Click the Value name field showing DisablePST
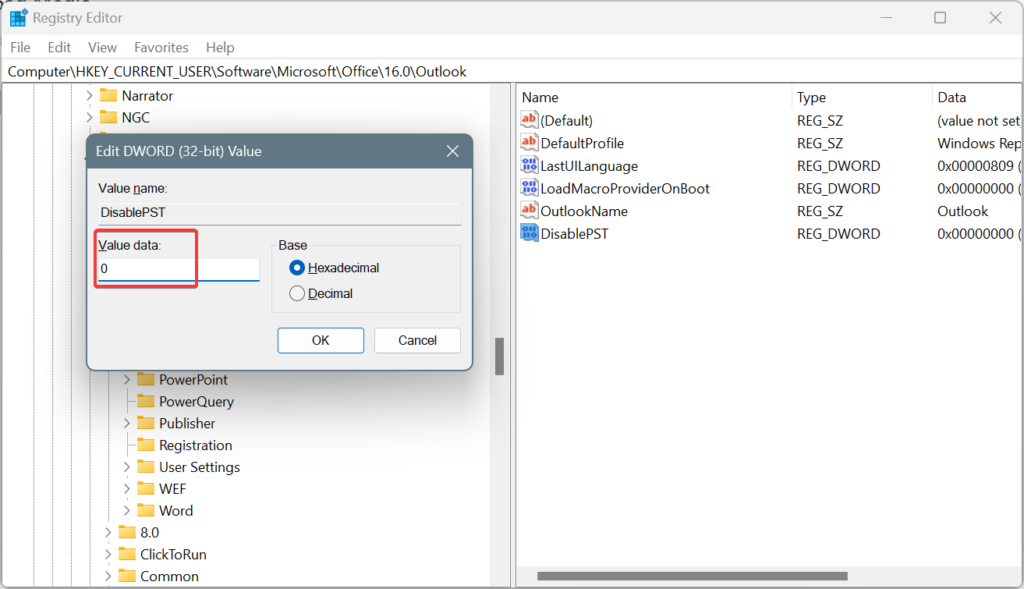This screenshot has height=589, width=1024. coord(280,213)
